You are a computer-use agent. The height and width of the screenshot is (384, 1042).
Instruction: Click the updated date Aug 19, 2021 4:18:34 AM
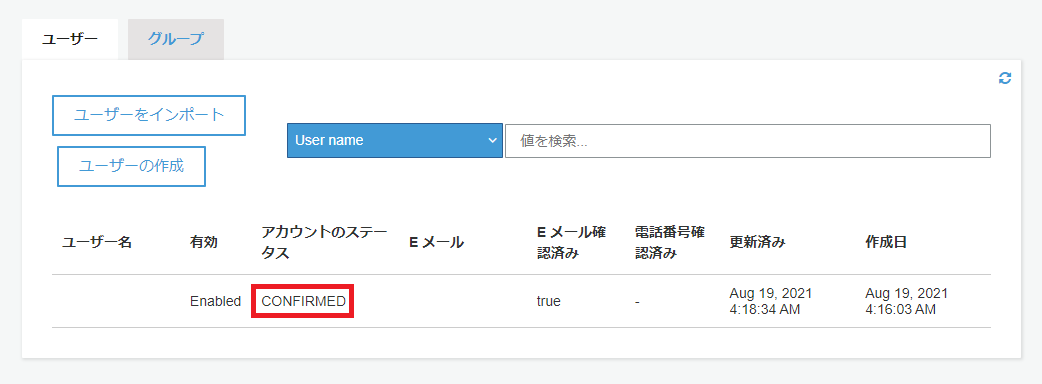point(771,301)
